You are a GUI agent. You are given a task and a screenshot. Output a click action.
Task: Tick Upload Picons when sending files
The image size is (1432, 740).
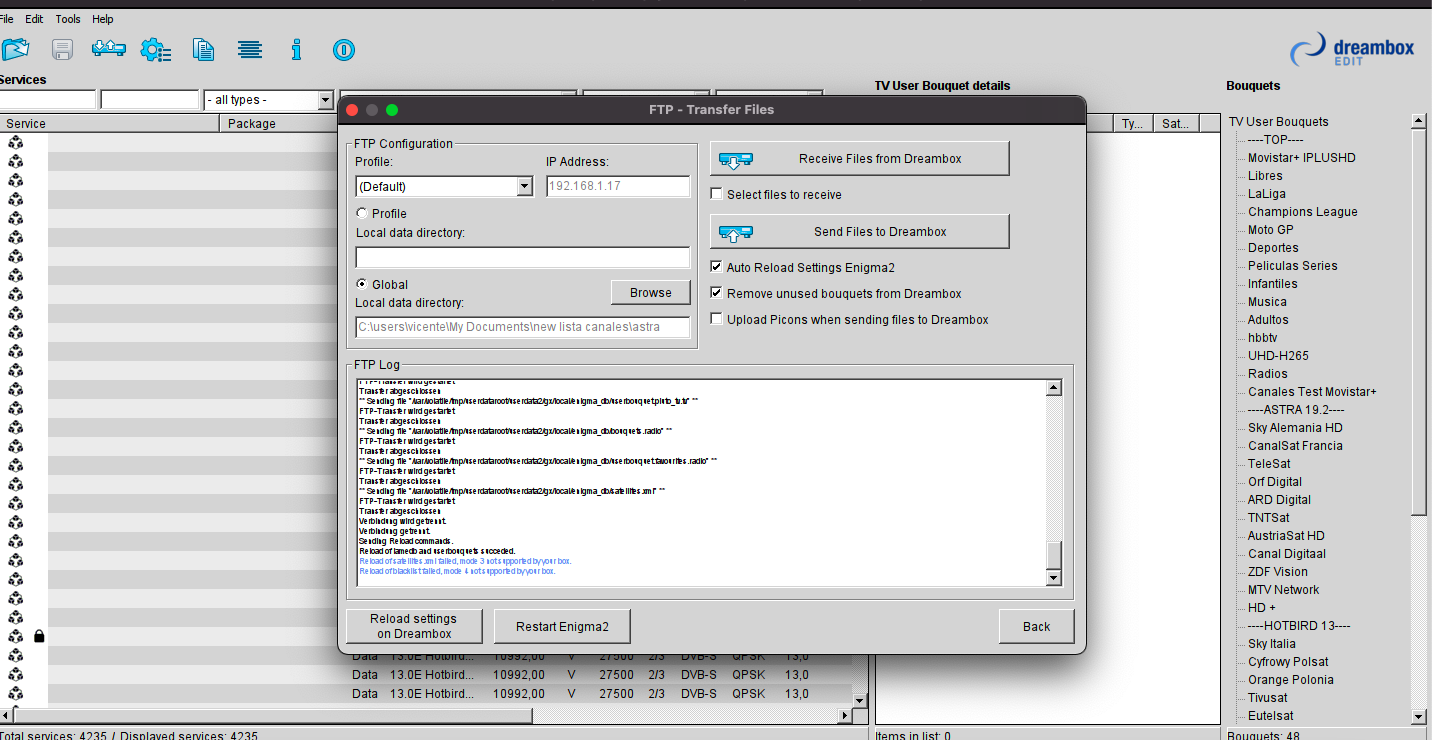[716, 319]
